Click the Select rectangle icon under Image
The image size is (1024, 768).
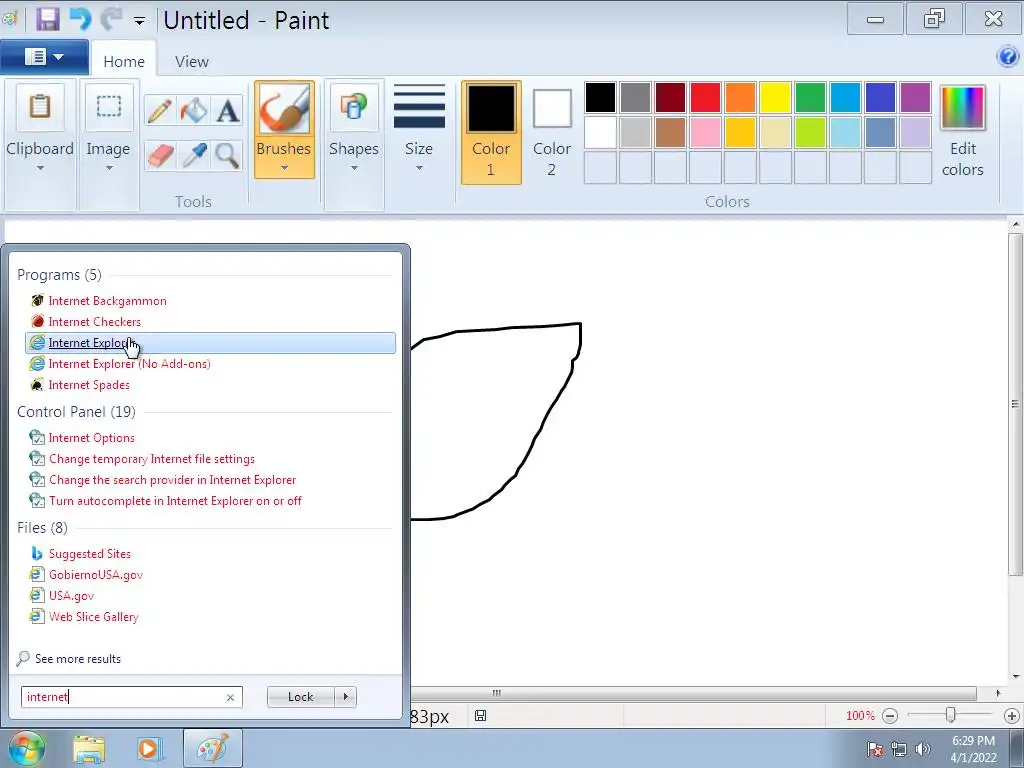click(x=109, y=106)
